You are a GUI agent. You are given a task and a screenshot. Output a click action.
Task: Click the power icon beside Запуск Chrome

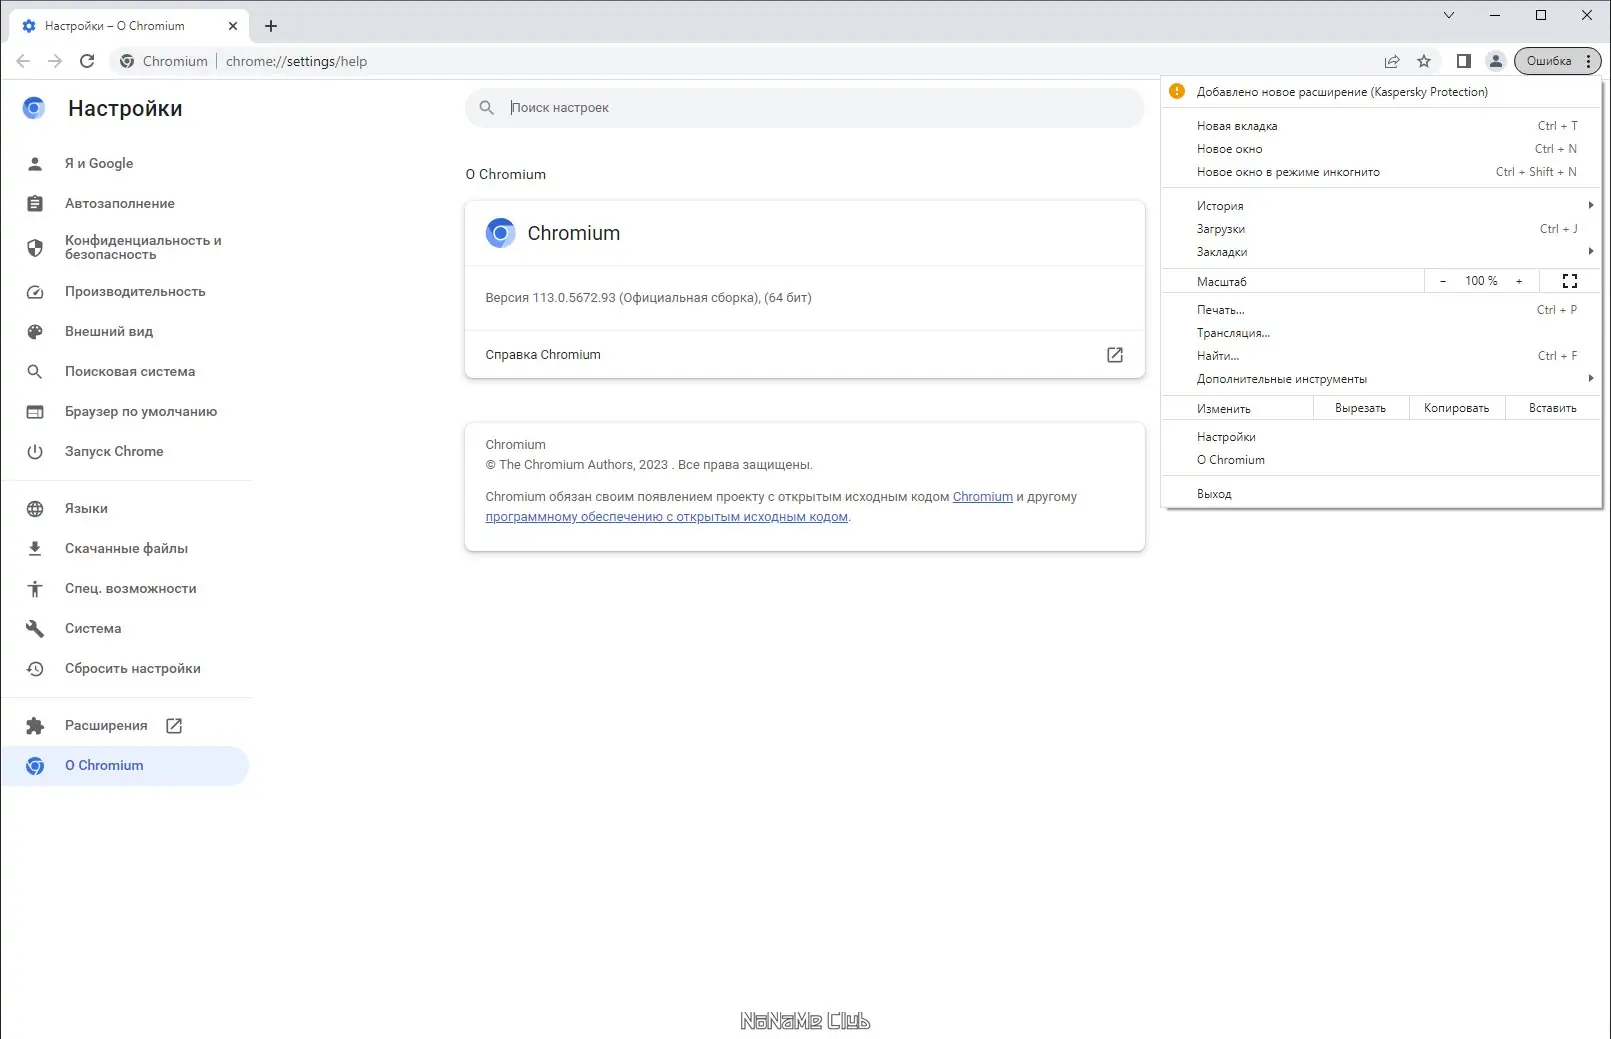[x=35, y=451]
